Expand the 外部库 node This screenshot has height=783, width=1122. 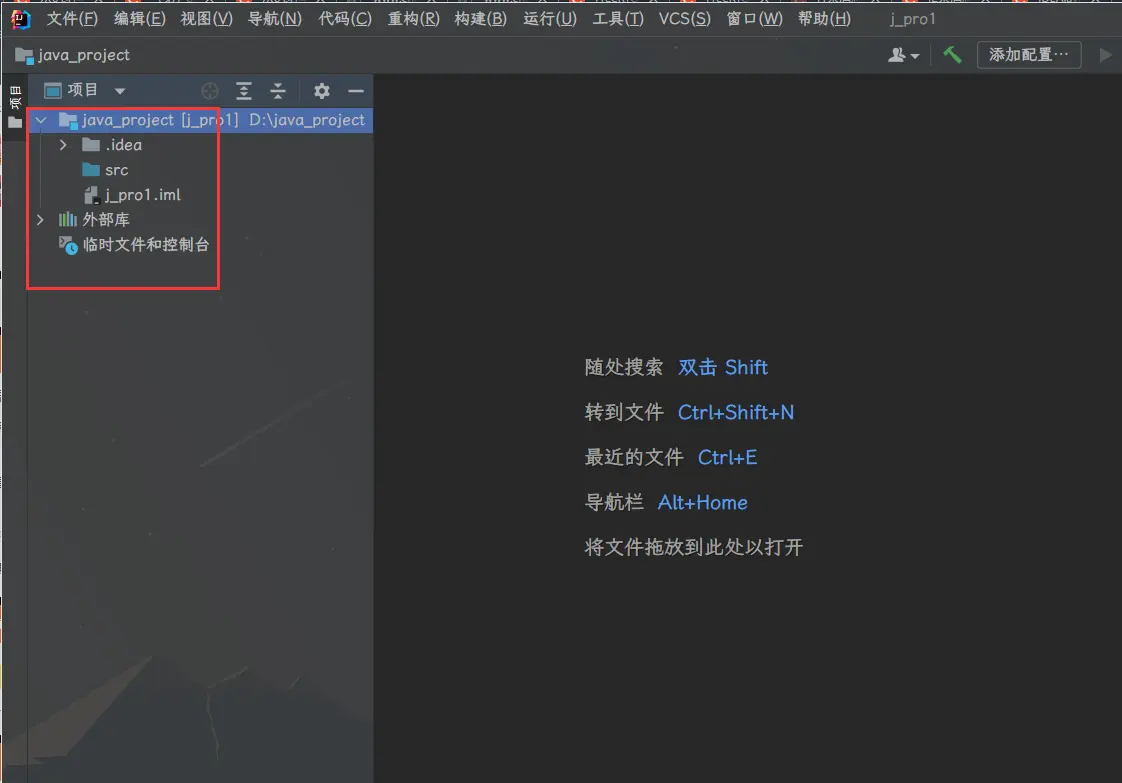[40, 219]
